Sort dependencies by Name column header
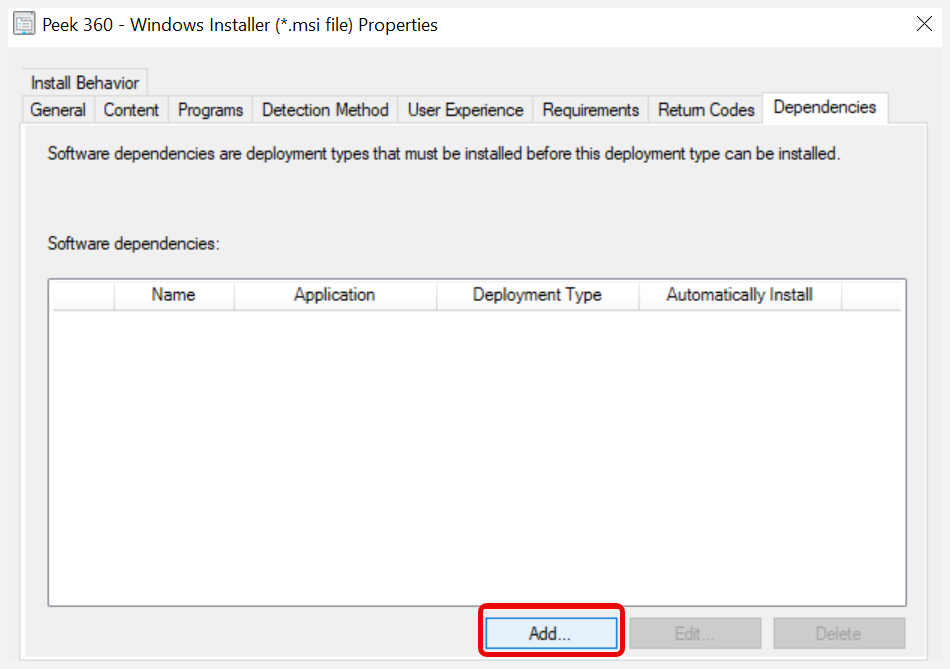Screen dimensions: 950x669 tap(174, 295)
